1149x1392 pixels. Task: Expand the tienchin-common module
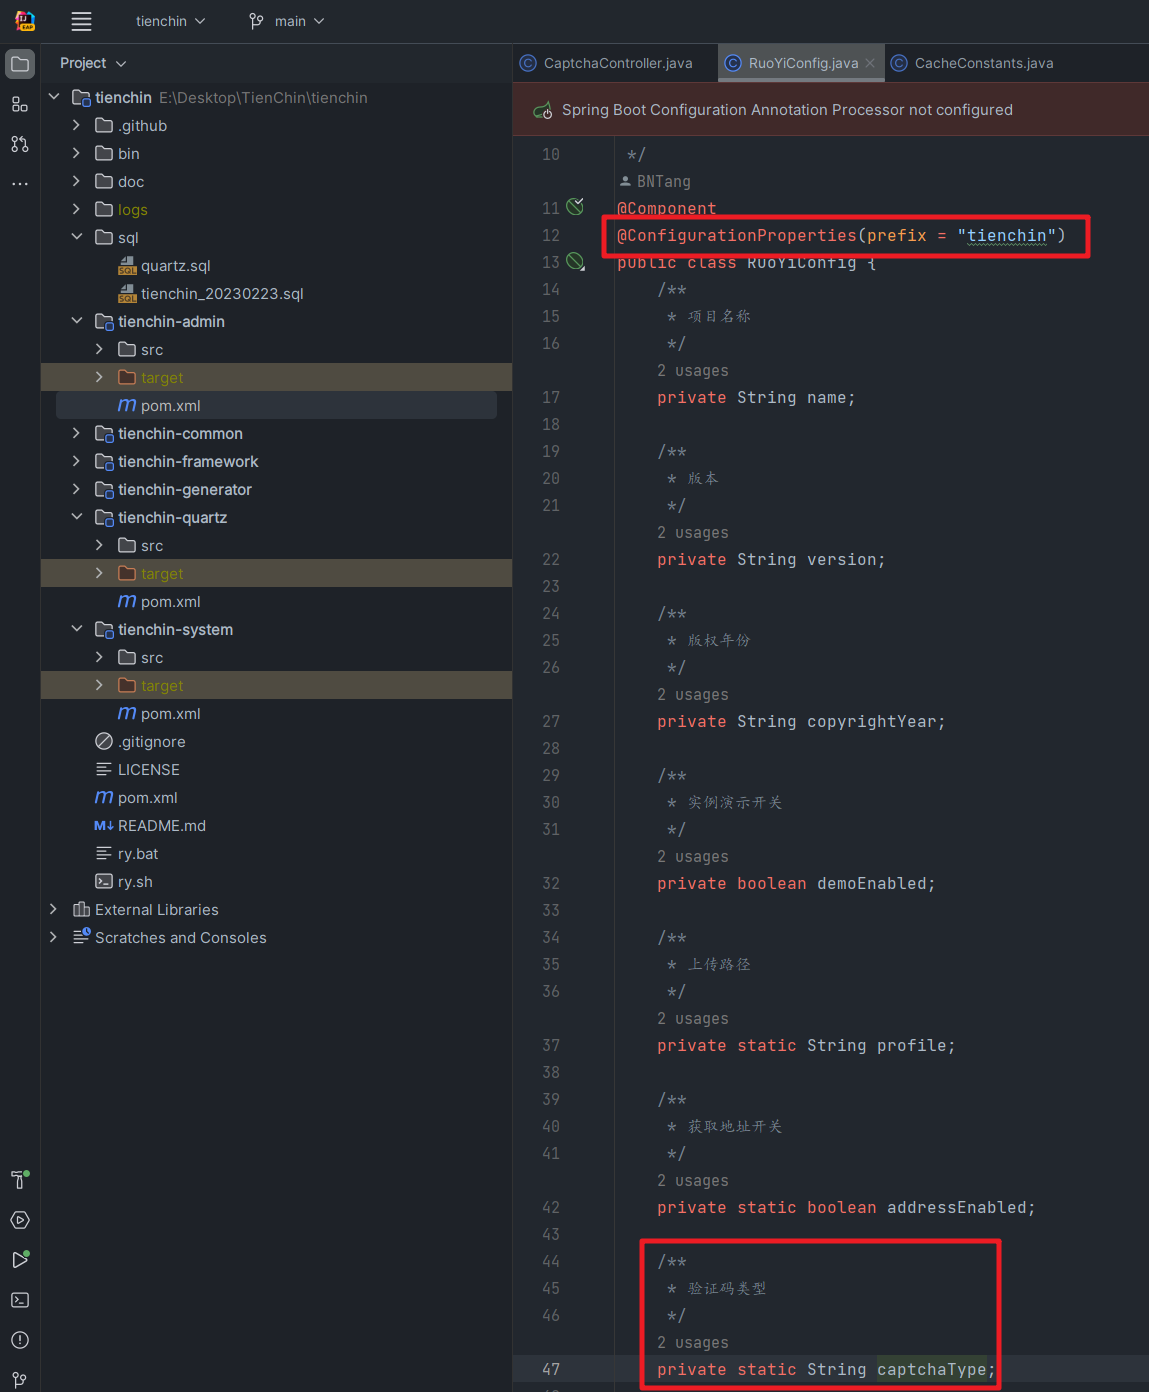coord(77,433)
